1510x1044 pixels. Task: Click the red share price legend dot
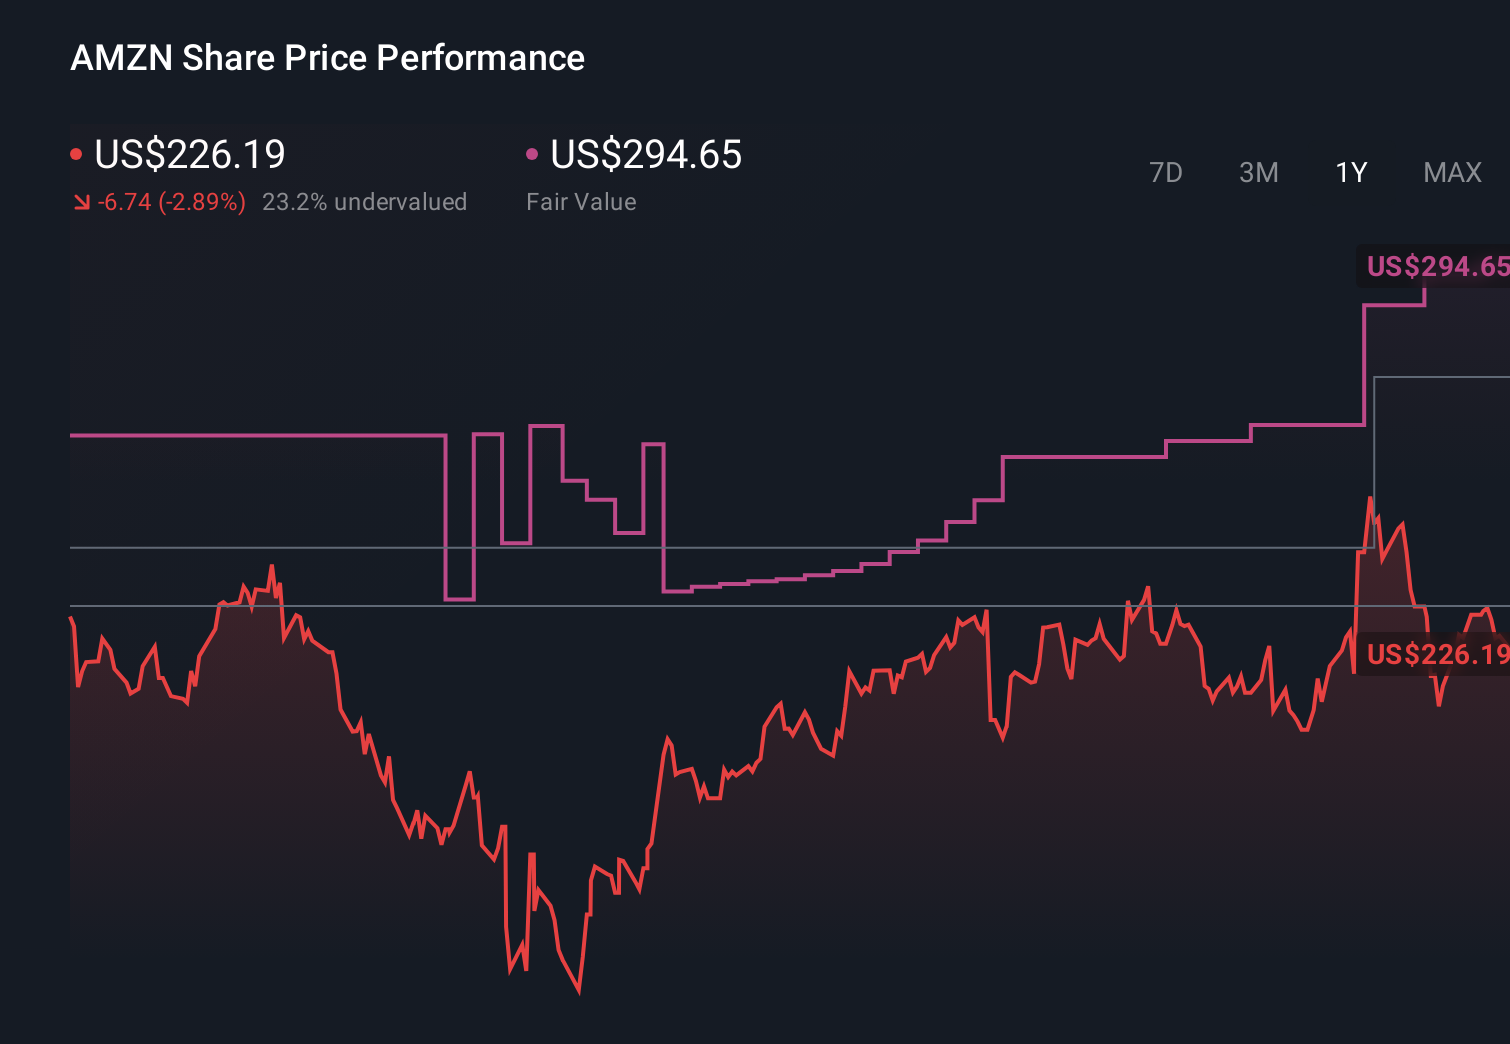click(x=76, y=152)
